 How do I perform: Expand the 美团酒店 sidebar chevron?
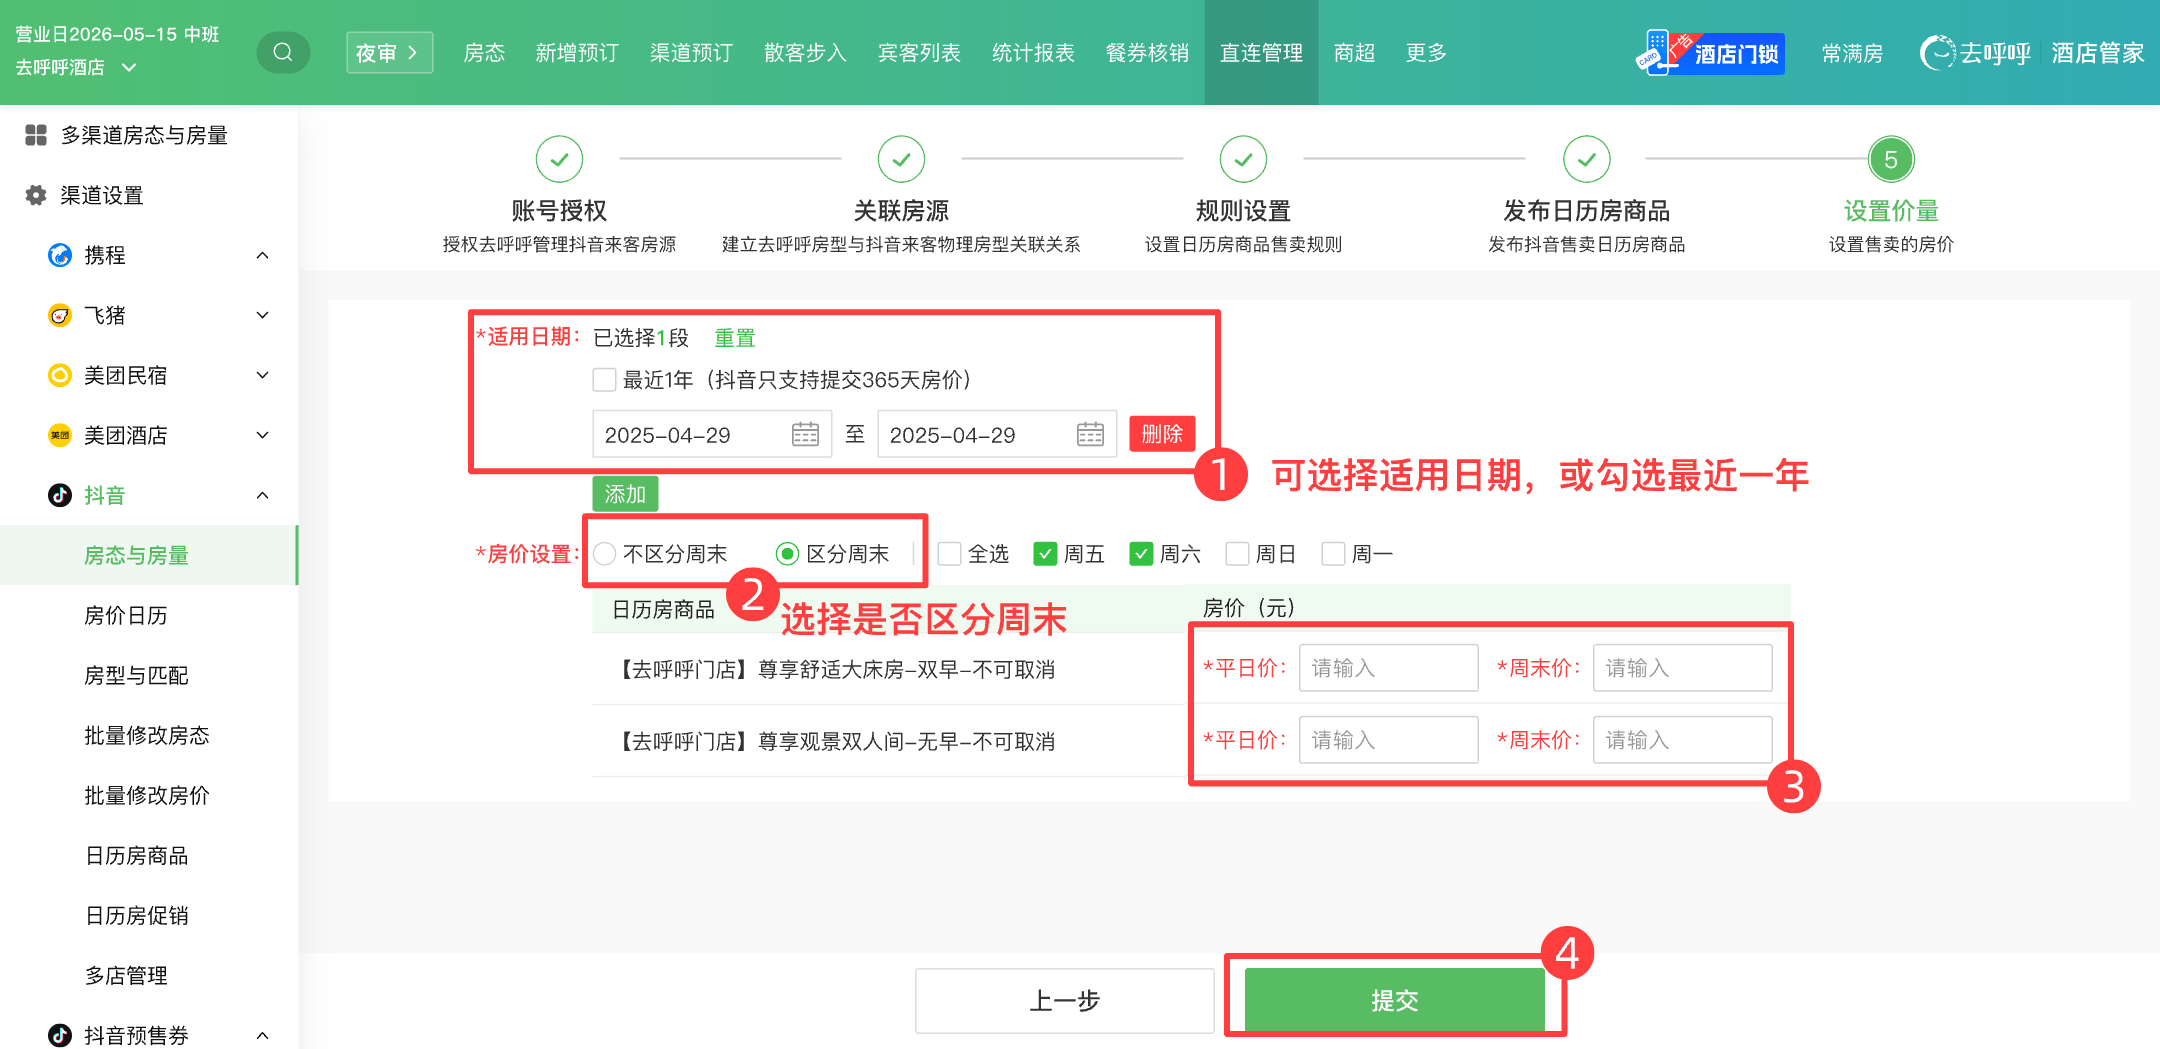coord(262,435)
